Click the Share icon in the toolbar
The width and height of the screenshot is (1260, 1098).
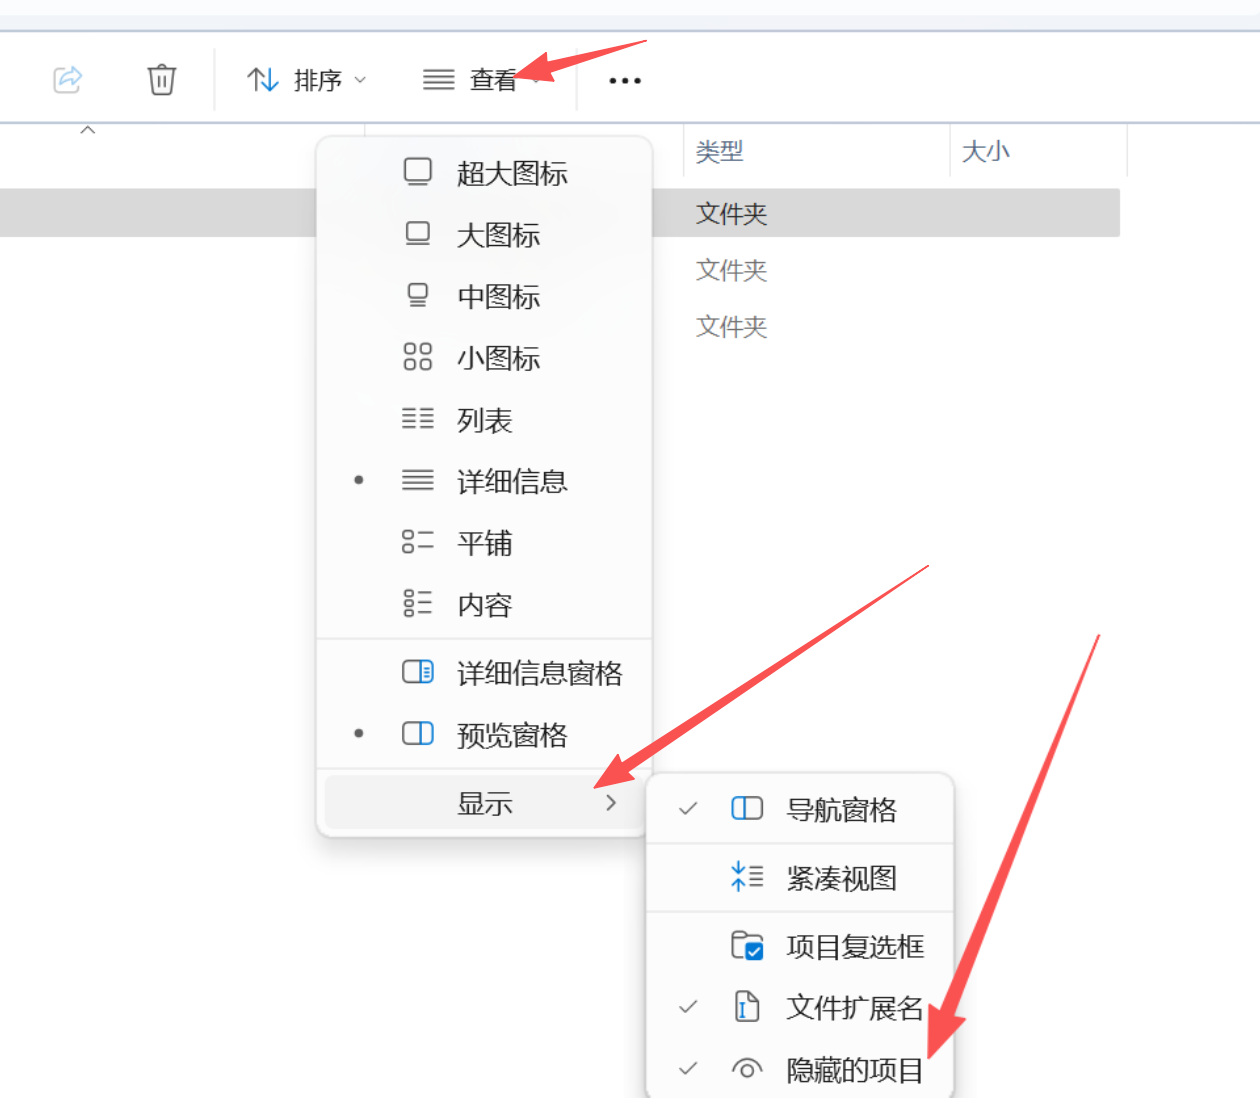point(67,80)
